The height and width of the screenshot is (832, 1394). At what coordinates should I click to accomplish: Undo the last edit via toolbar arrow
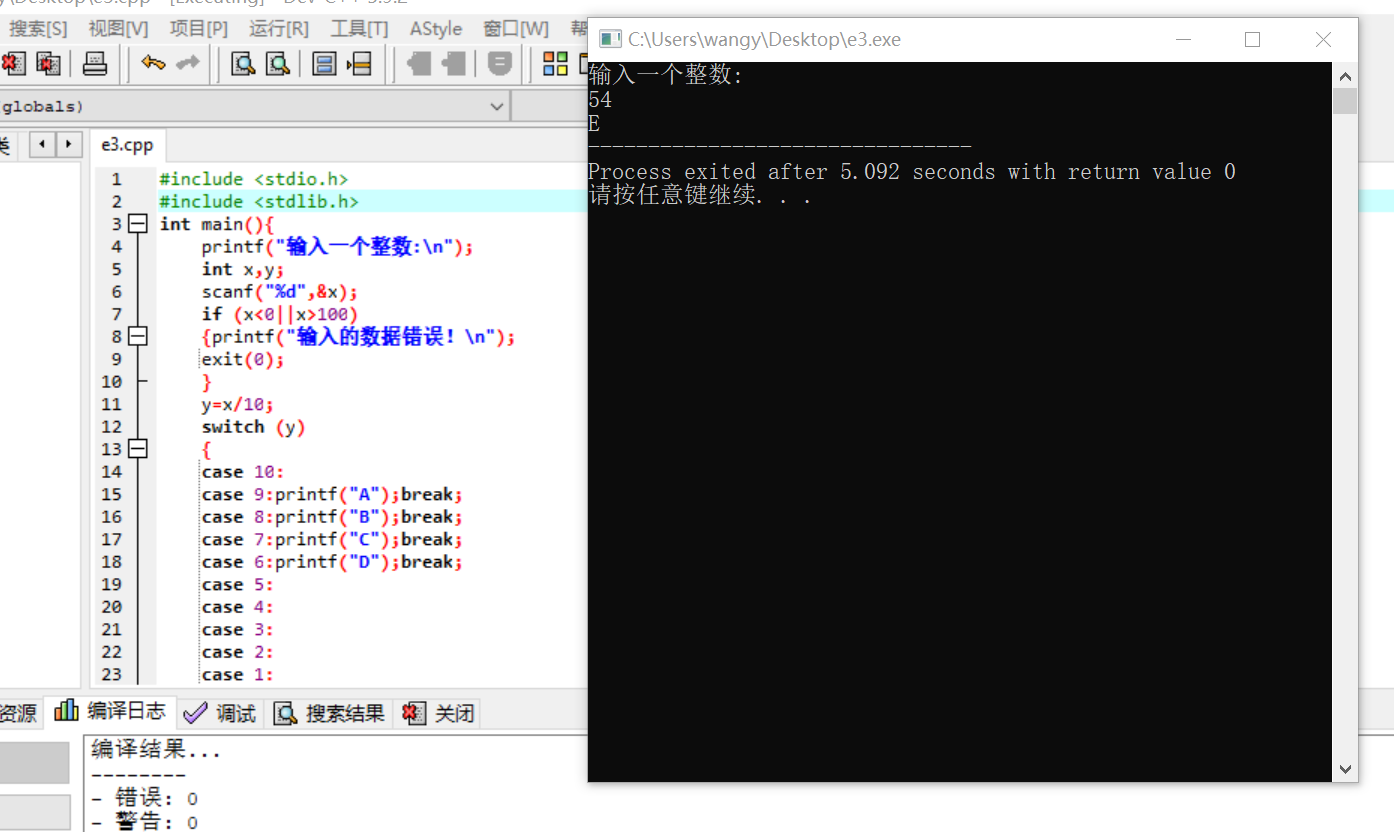[153, 64]
